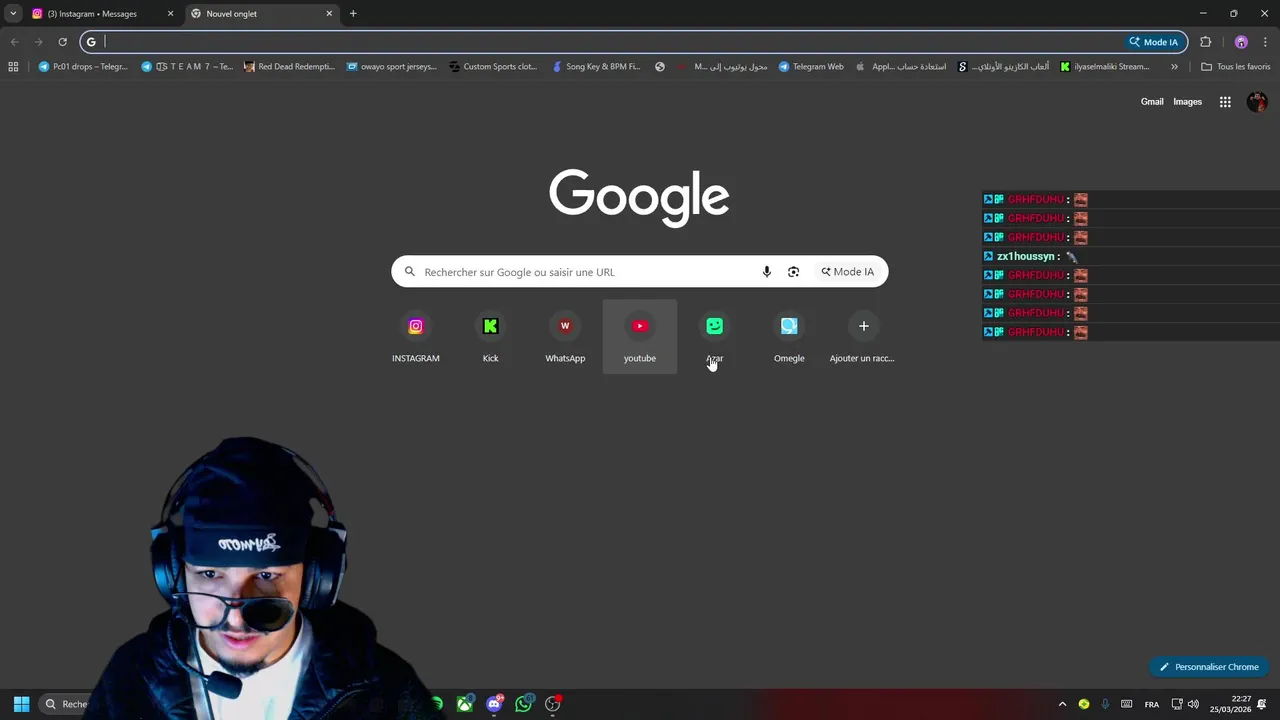Click the Windows Start button
The width and height of the screenshot is (1280, 720).
[x=21, y=704]
